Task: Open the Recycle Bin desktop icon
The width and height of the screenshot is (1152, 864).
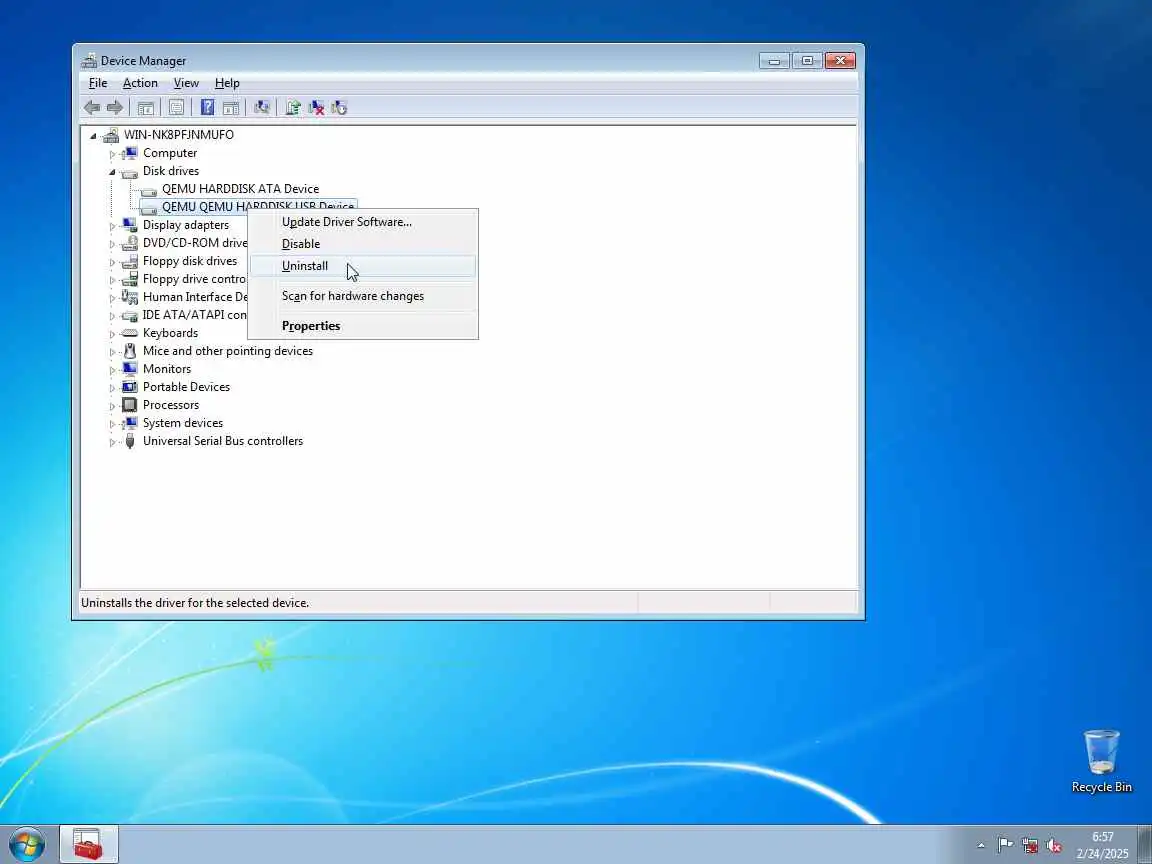Action: click(x=1101, y=761)
